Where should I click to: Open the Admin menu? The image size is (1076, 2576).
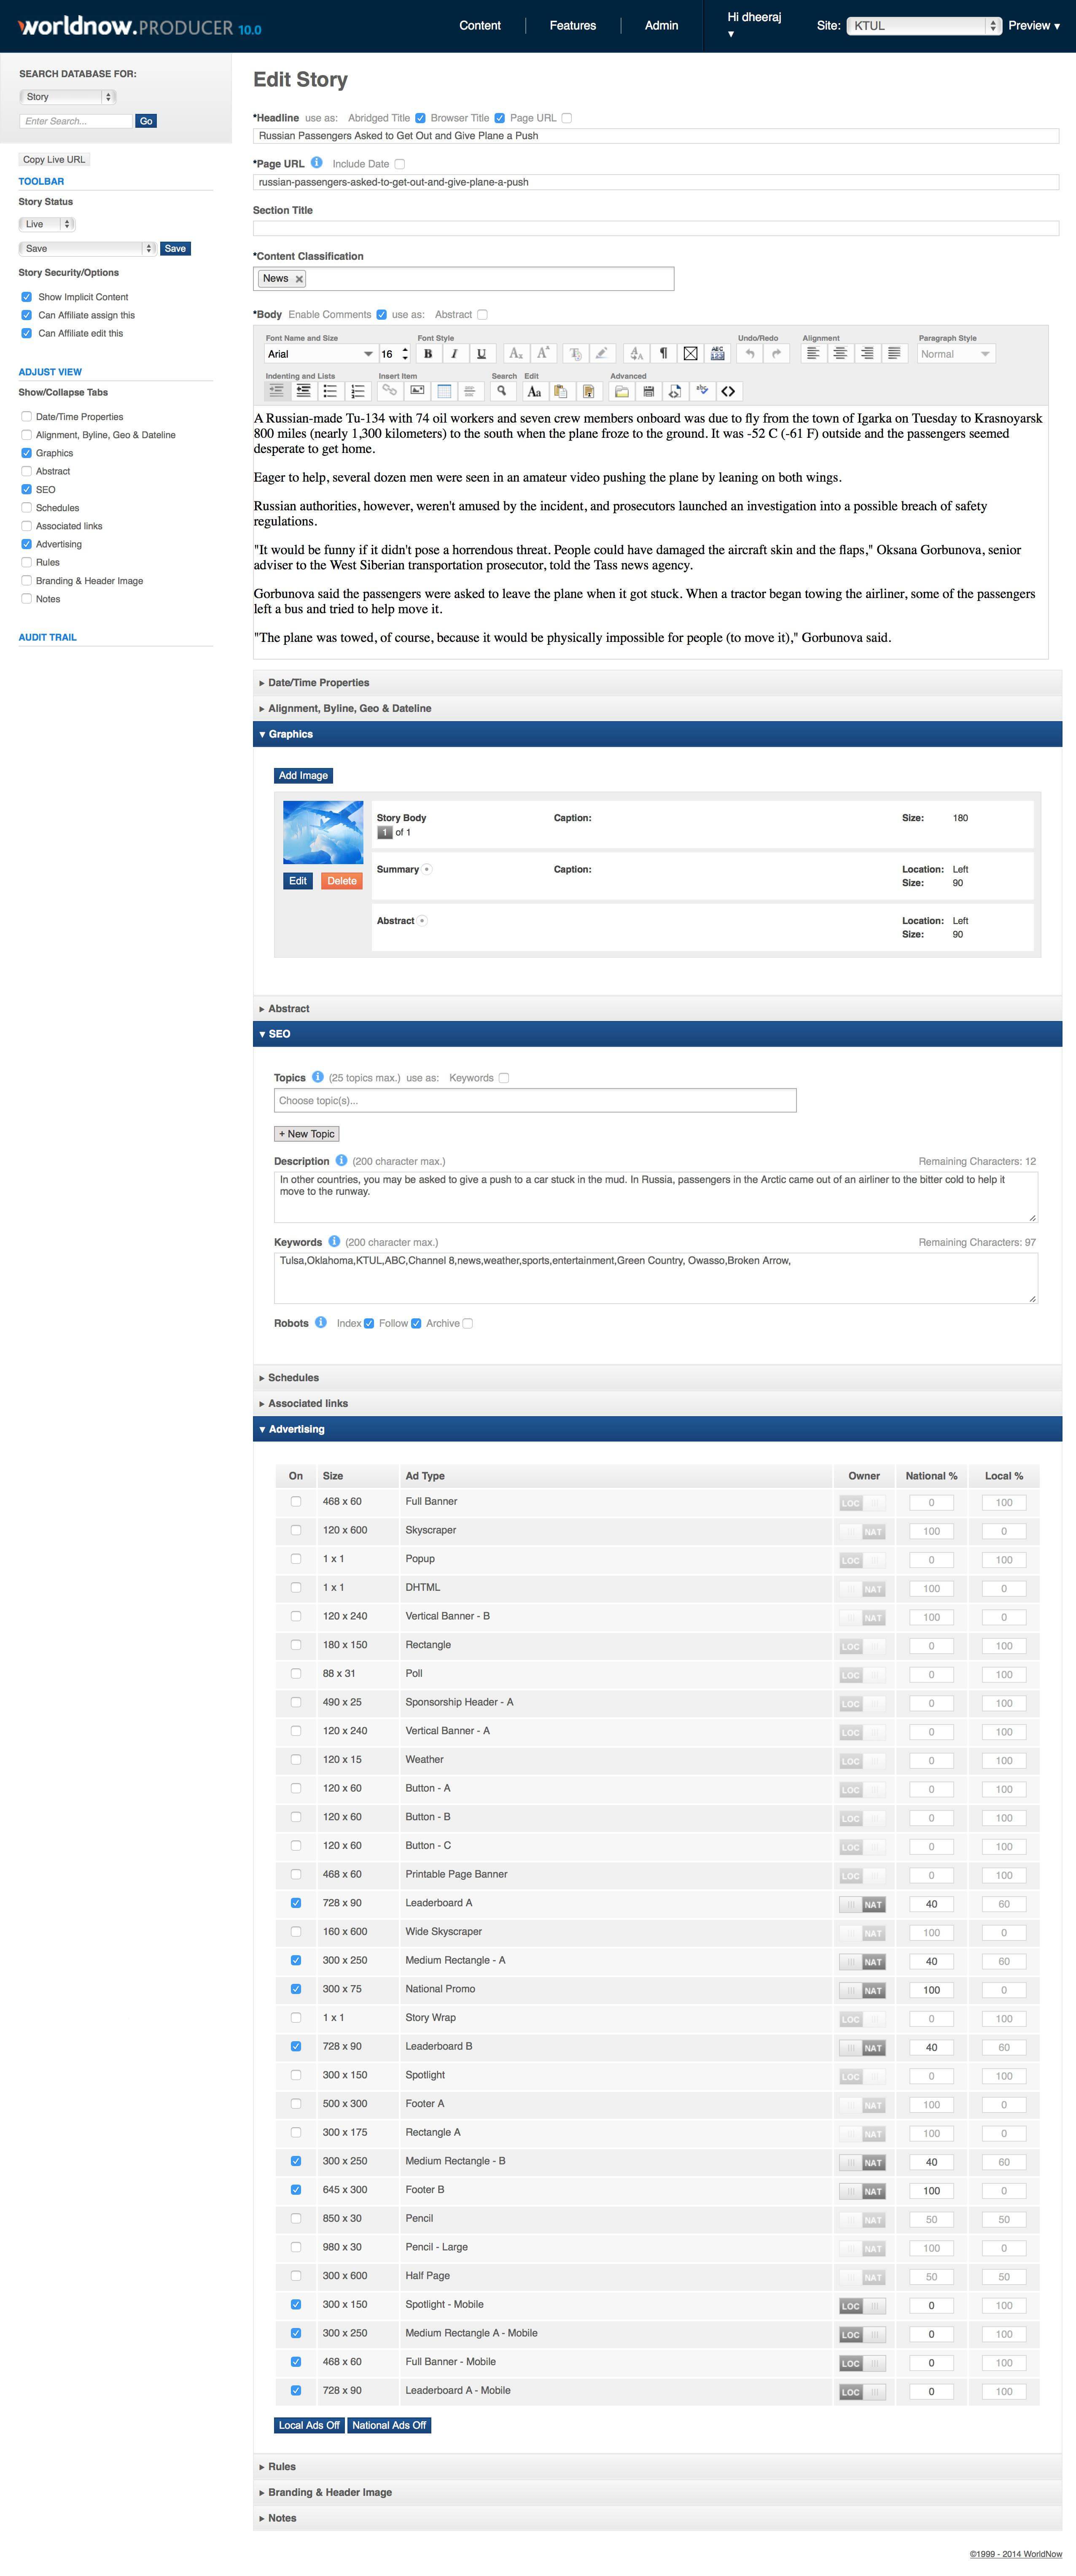(661, 26)
